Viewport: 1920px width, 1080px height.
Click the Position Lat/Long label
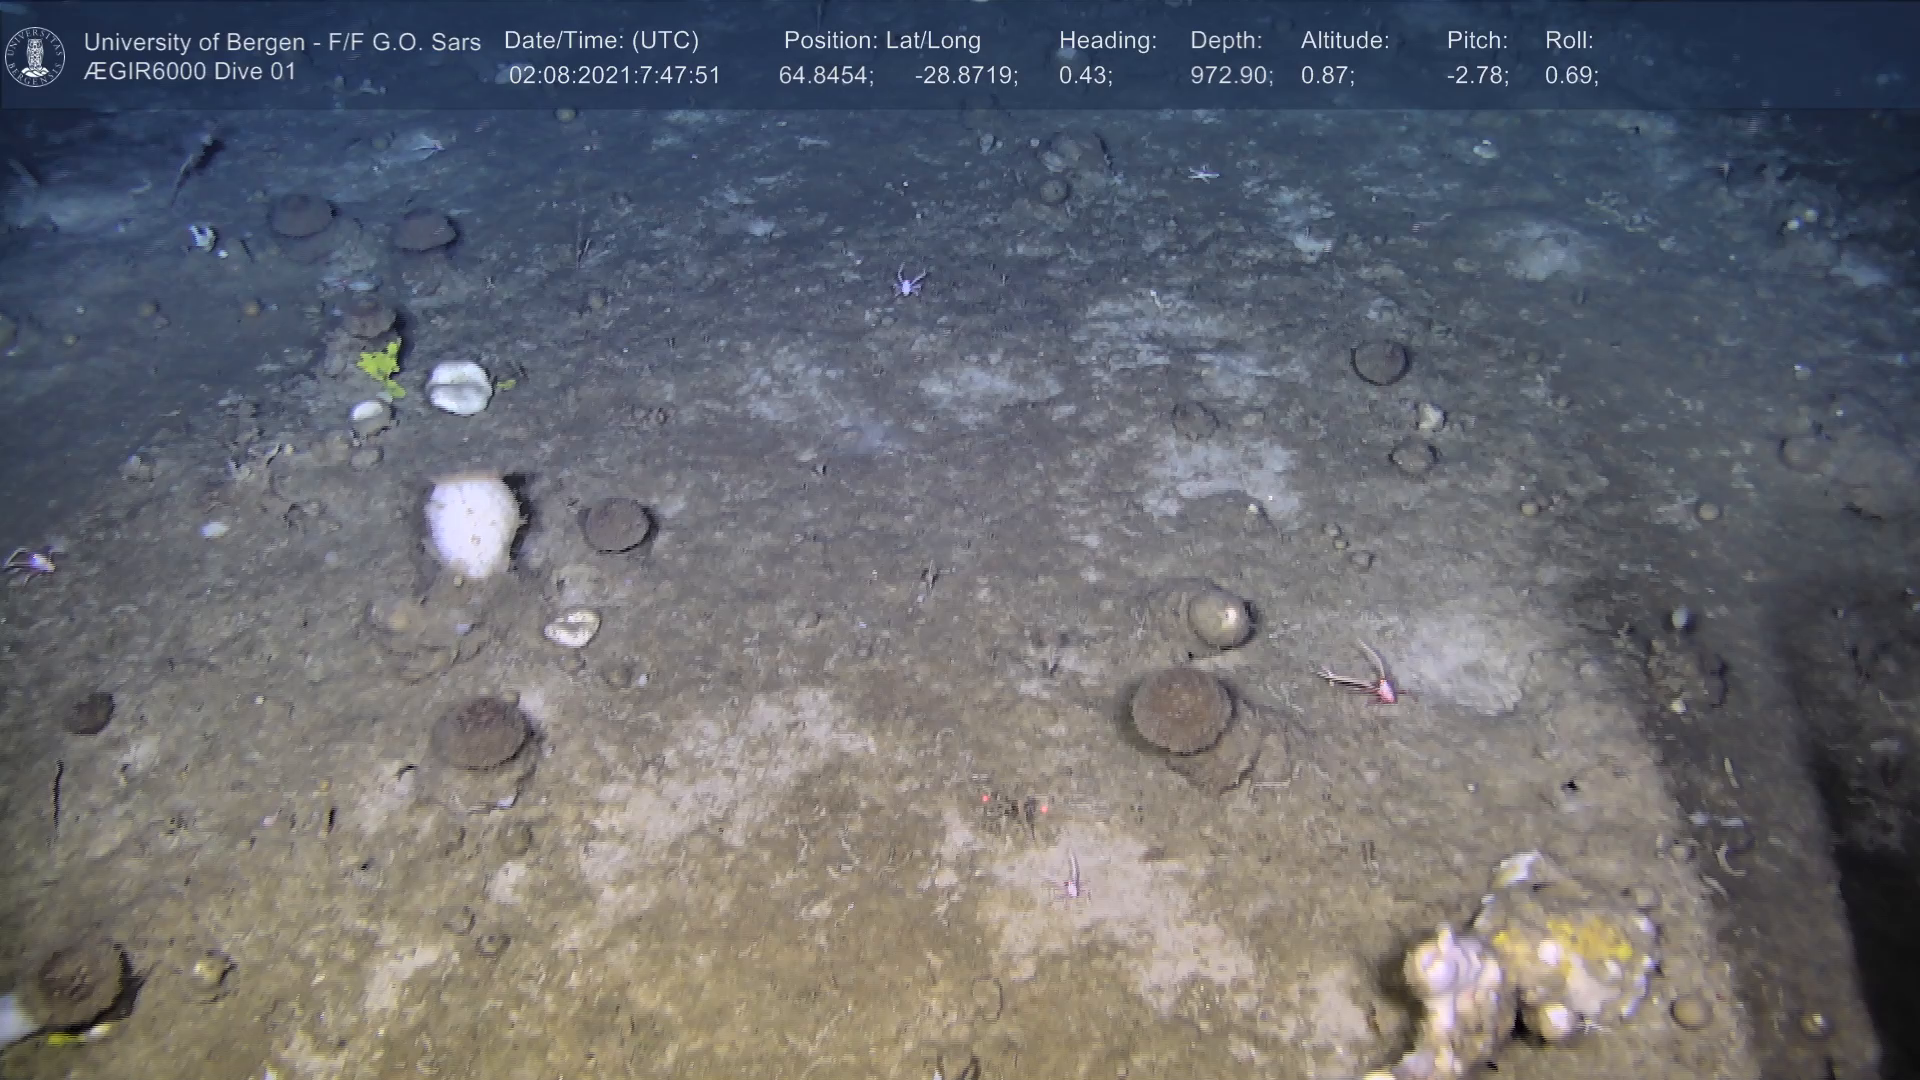(x=881, y=41)
